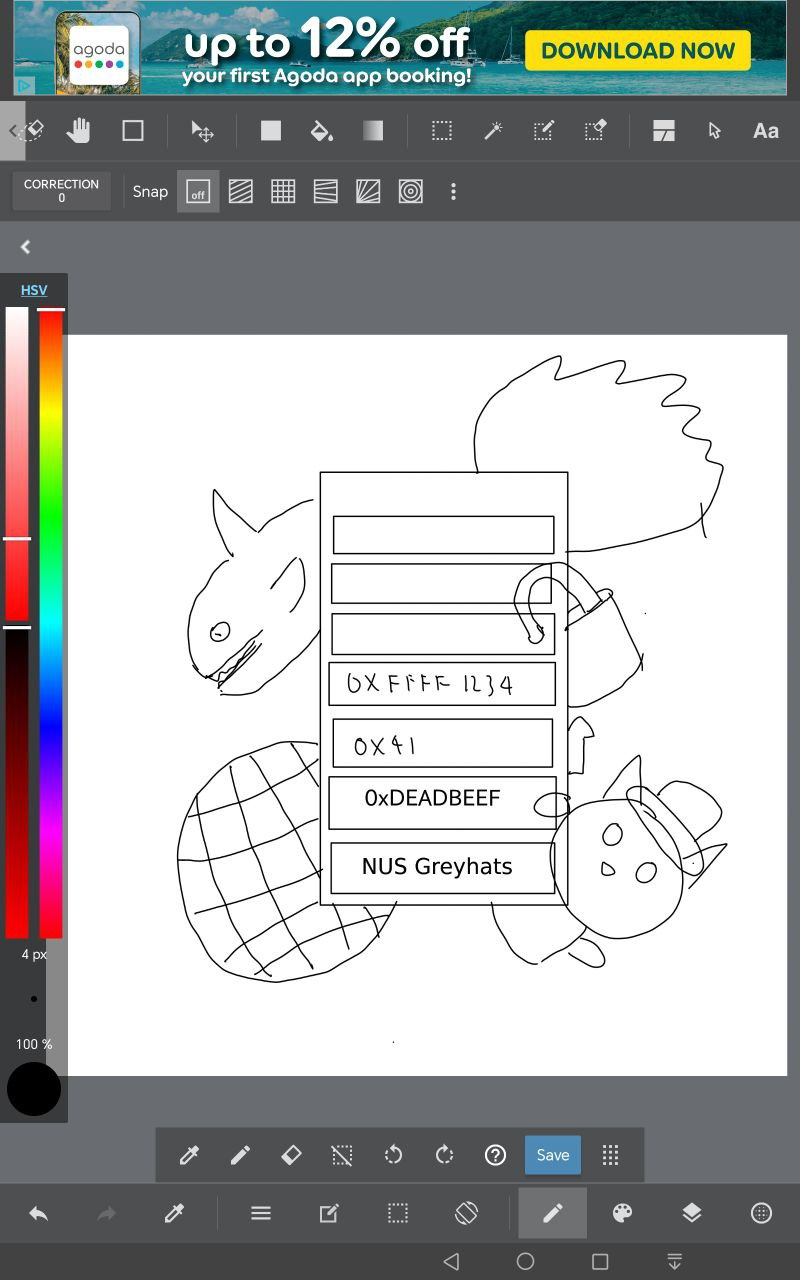The height and width of the screenshot is (1280, 800).
Task: Open the hamburger main menu
Action: [x=261, y=1213]
